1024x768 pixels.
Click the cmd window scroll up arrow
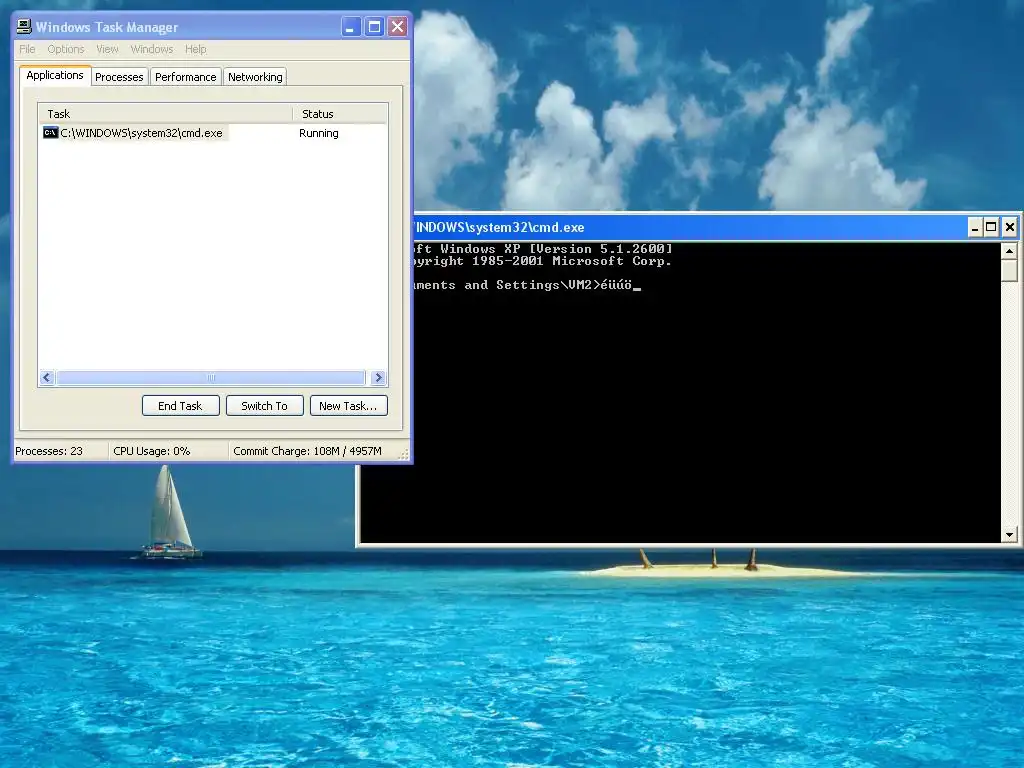[1010, 251]
